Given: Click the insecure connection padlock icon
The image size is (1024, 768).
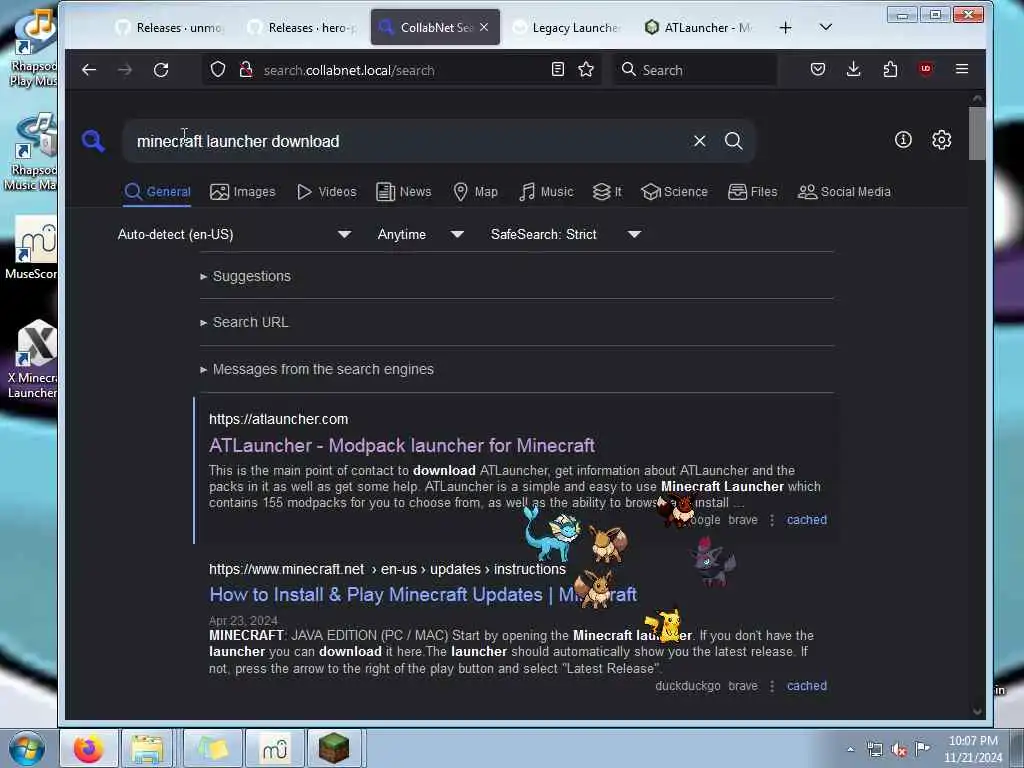Looking at the screenshot, I should click(246, 70).
